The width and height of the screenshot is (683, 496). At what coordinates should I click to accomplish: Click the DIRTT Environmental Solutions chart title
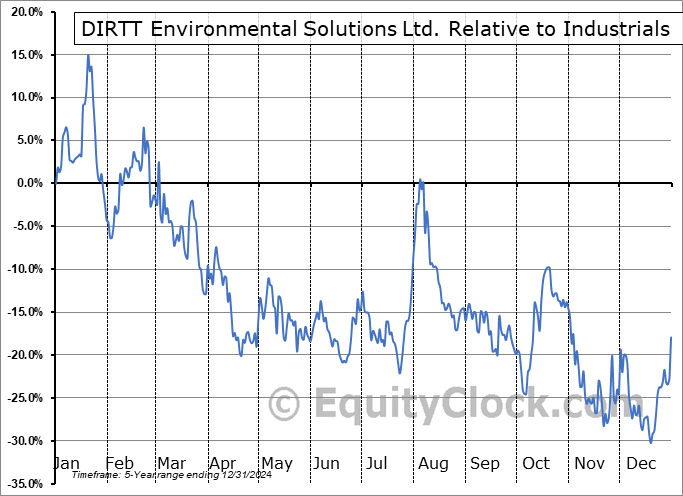pos(372,29)
